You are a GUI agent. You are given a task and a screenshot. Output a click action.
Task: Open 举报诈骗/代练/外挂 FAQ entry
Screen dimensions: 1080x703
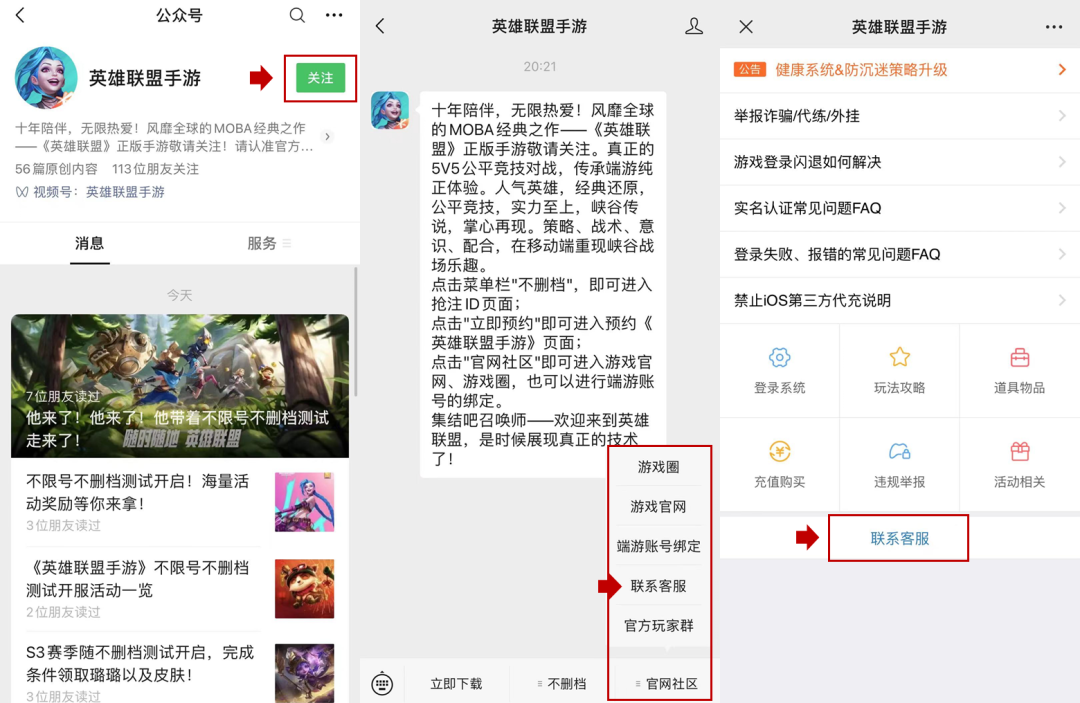pos(899,116)
